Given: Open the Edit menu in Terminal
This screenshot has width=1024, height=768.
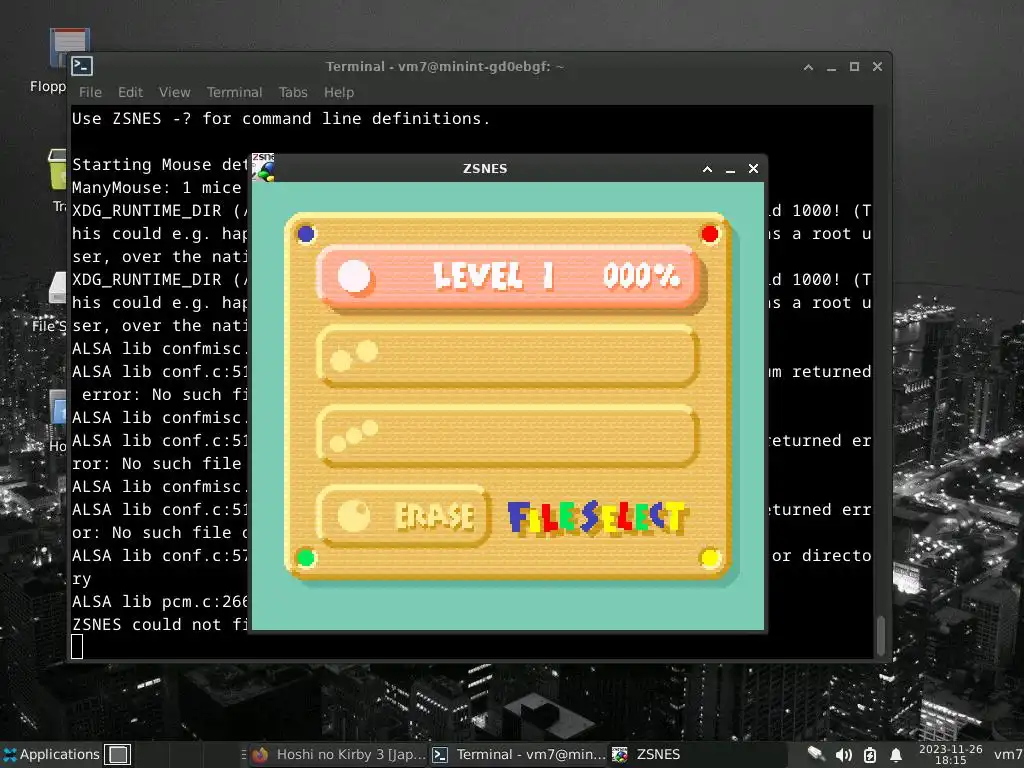Looking at the screenshot, I should click(130, 92).
